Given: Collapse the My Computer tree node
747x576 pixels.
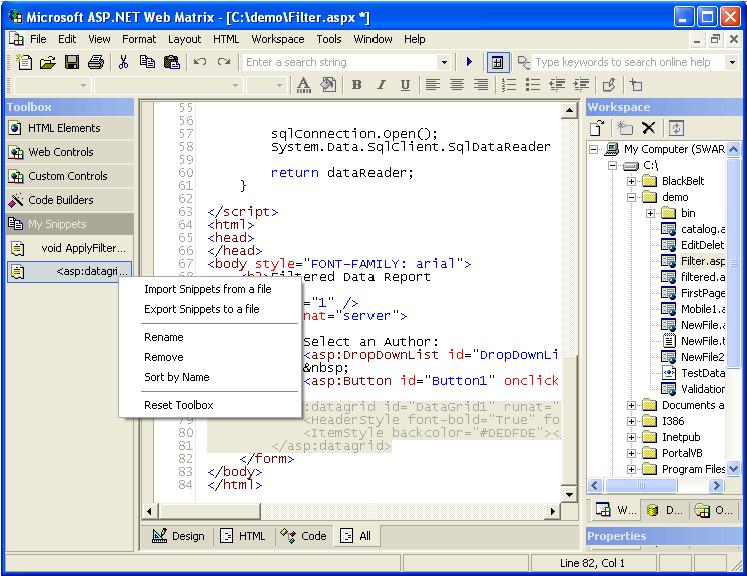Looking at the screenshot, I should (x=593, y=150).
